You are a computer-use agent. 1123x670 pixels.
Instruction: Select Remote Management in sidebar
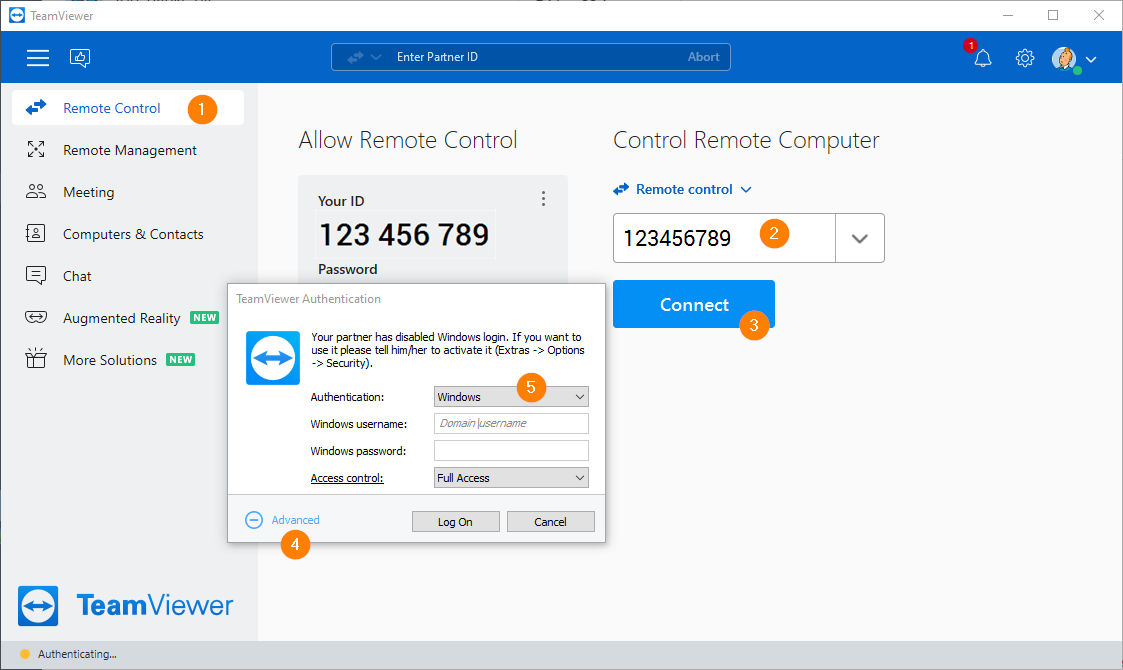tap(129, 150)
